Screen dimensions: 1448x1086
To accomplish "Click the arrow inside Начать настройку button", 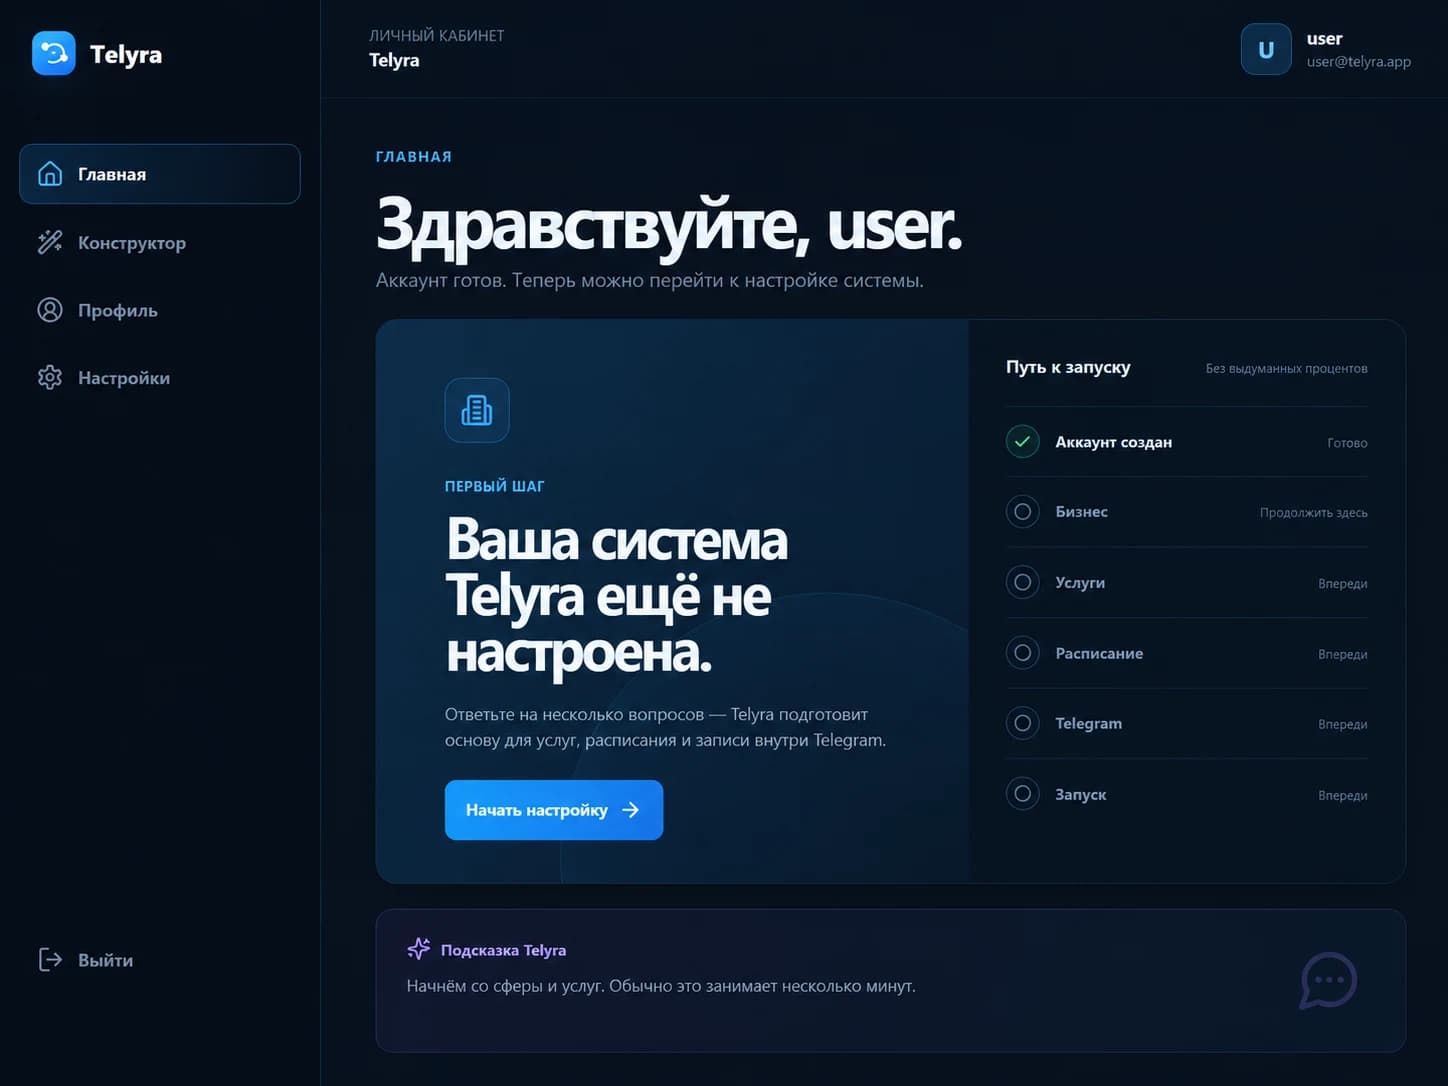I will pyautogui.click(x=631, y=810).
